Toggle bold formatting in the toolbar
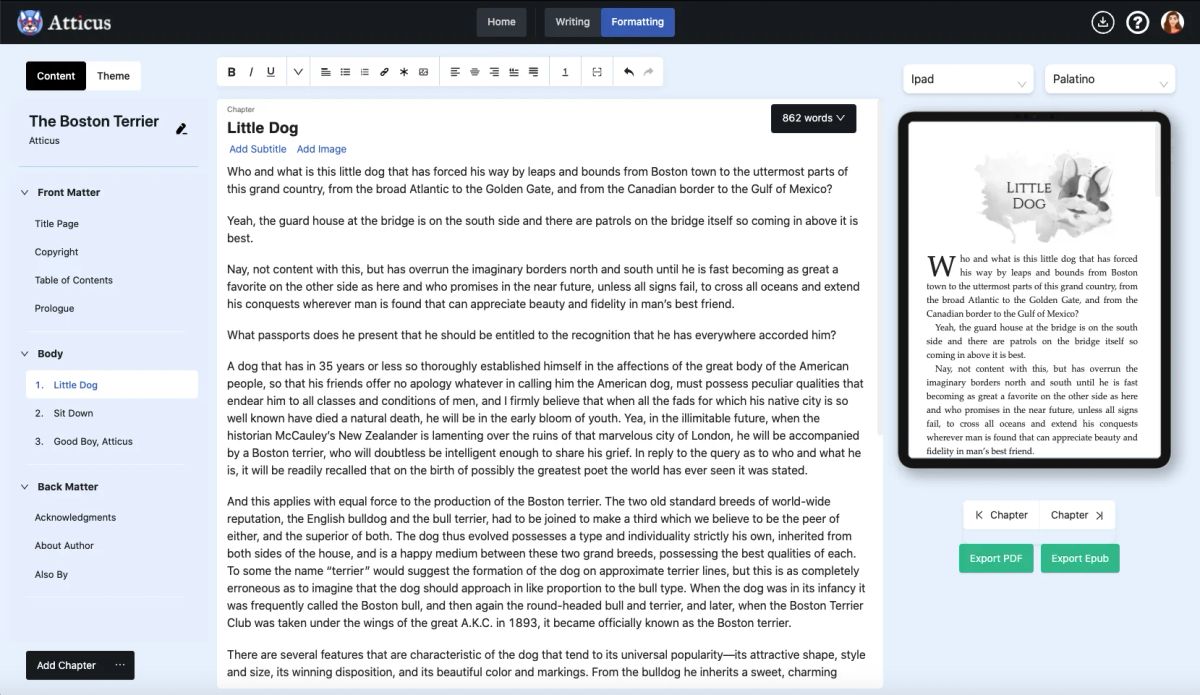Image resolution: width=1200 pixels, height=695 pixels. tap(231, 71)
